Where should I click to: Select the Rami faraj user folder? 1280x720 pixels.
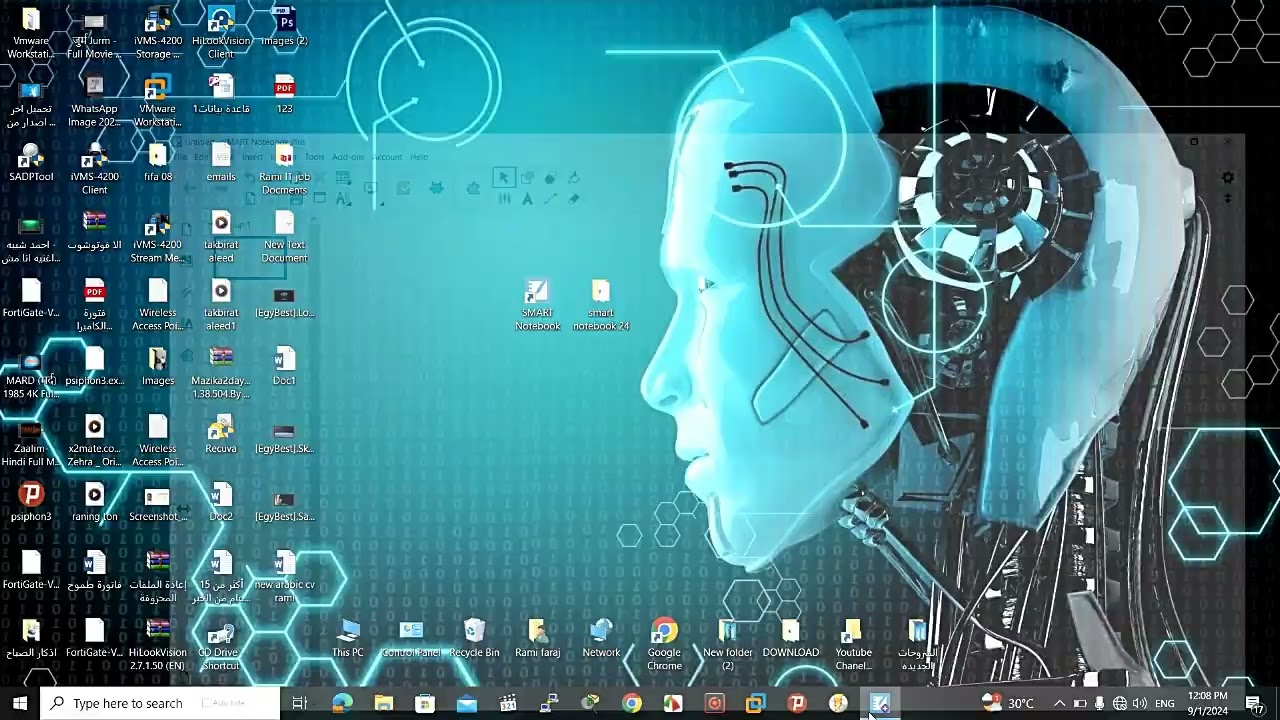click(537, 639)
